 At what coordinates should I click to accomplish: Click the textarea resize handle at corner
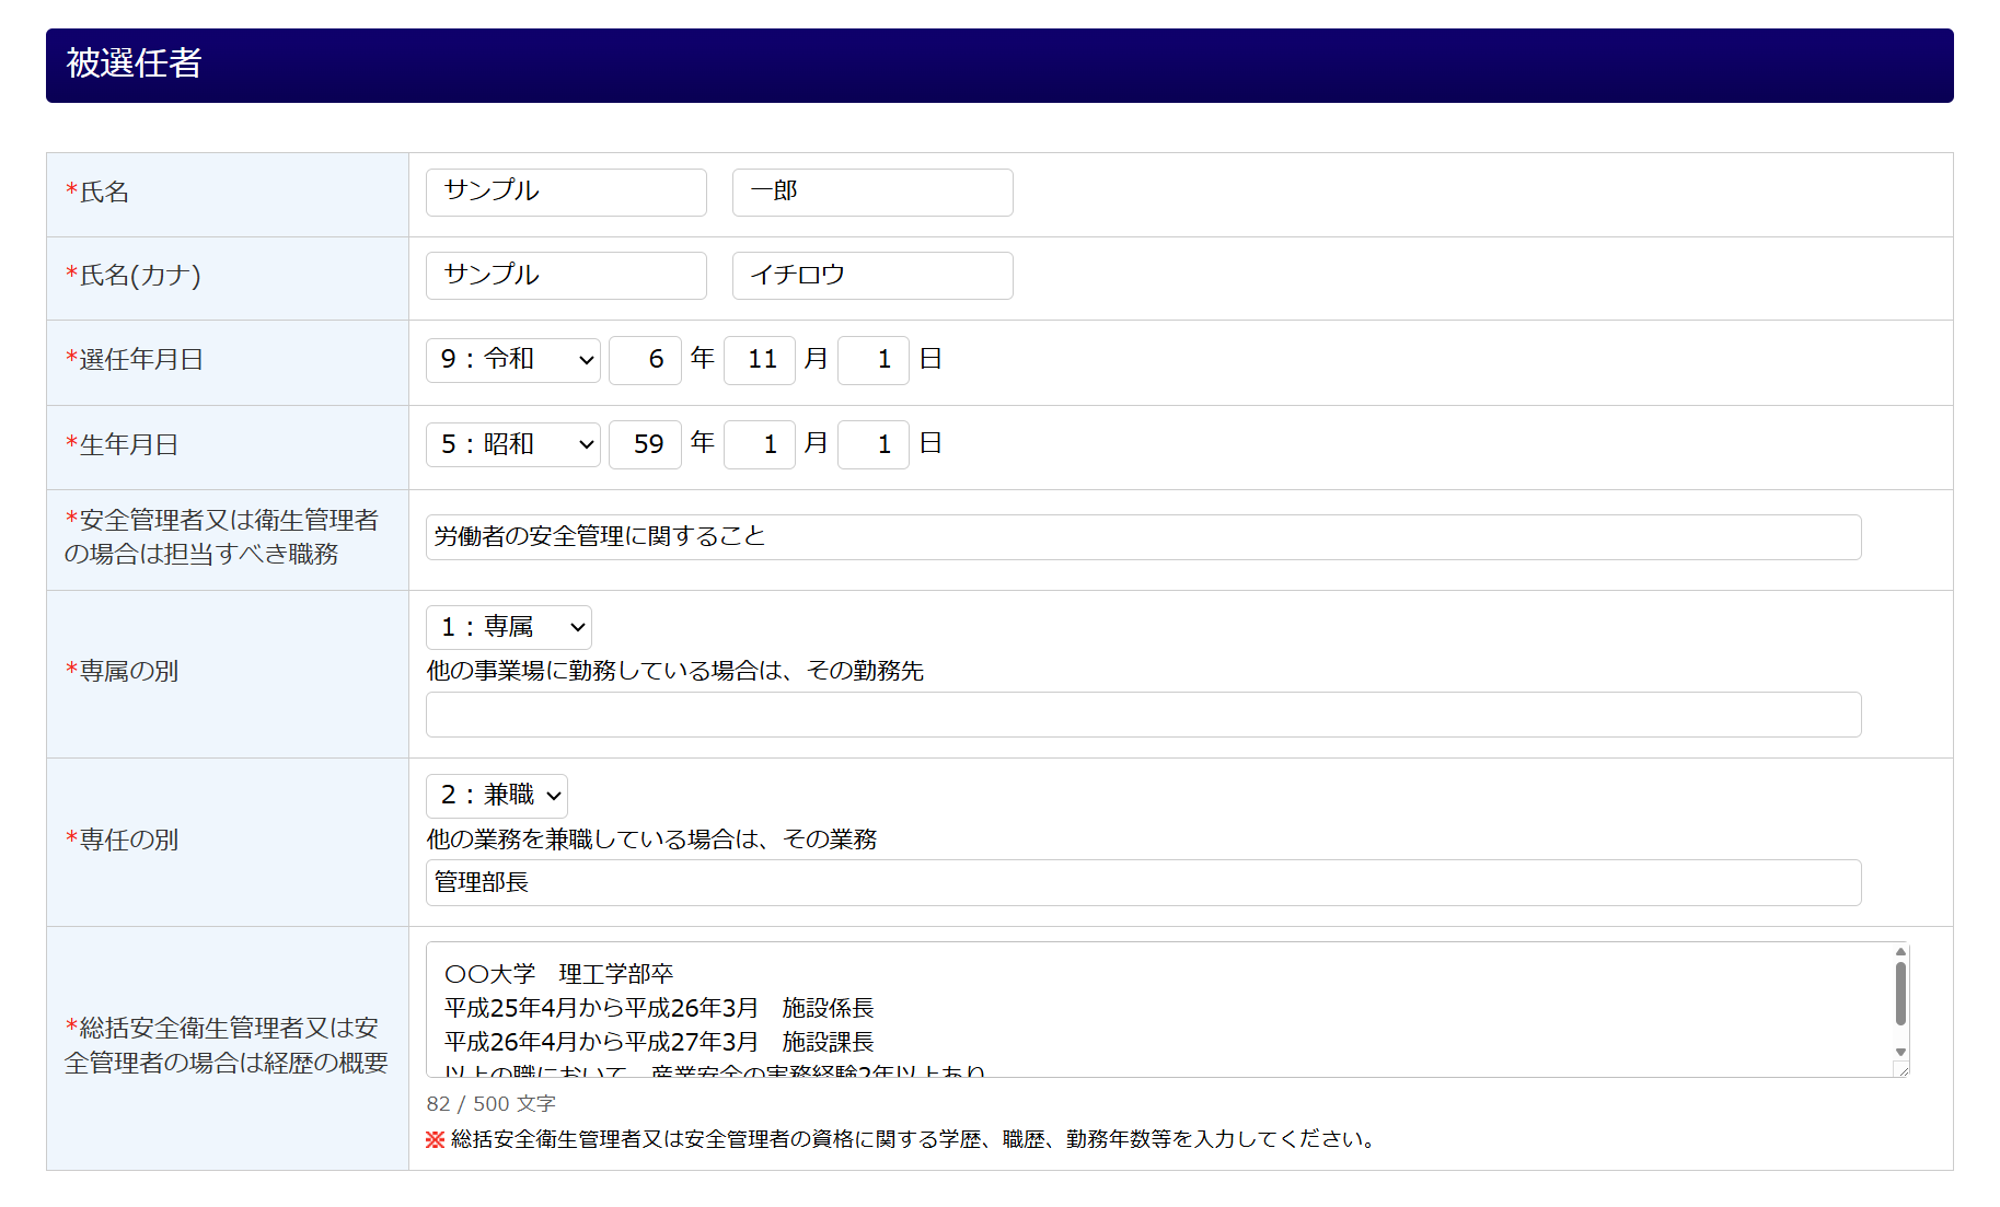1902,1070
